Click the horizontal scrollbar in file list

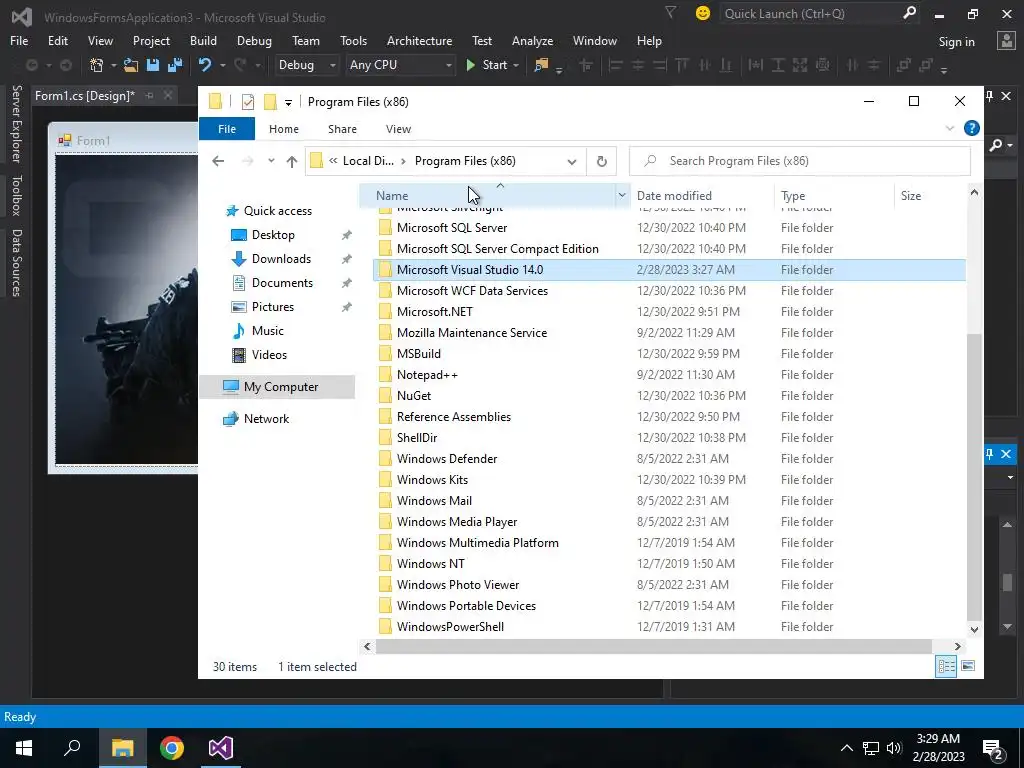click(x=654, y=647)
